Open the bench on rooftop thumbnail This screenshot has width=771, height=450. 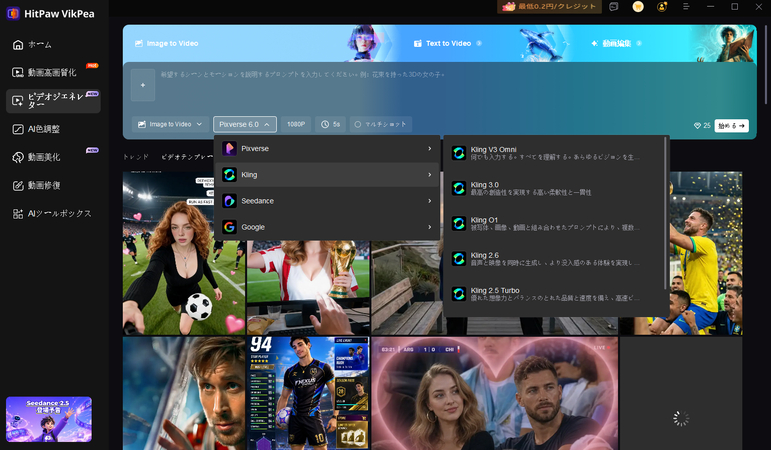[407, 288]
